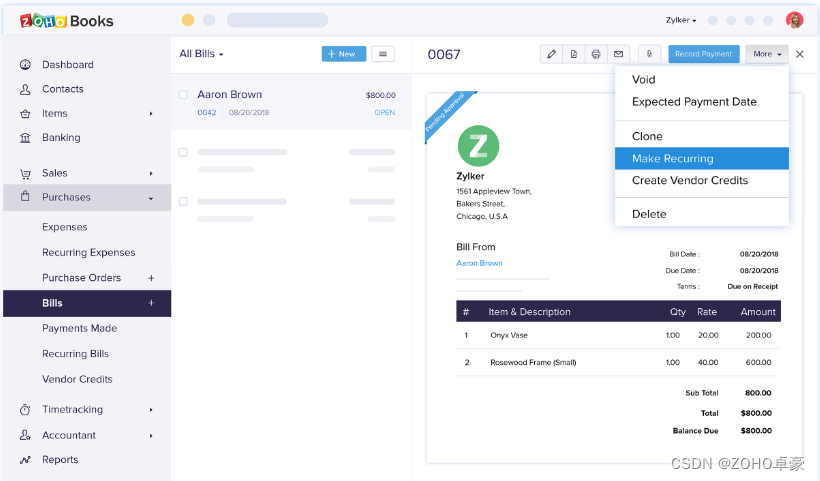The image size is (820, 481).
Task: Click the Accountant person icon
Action: 25,435
